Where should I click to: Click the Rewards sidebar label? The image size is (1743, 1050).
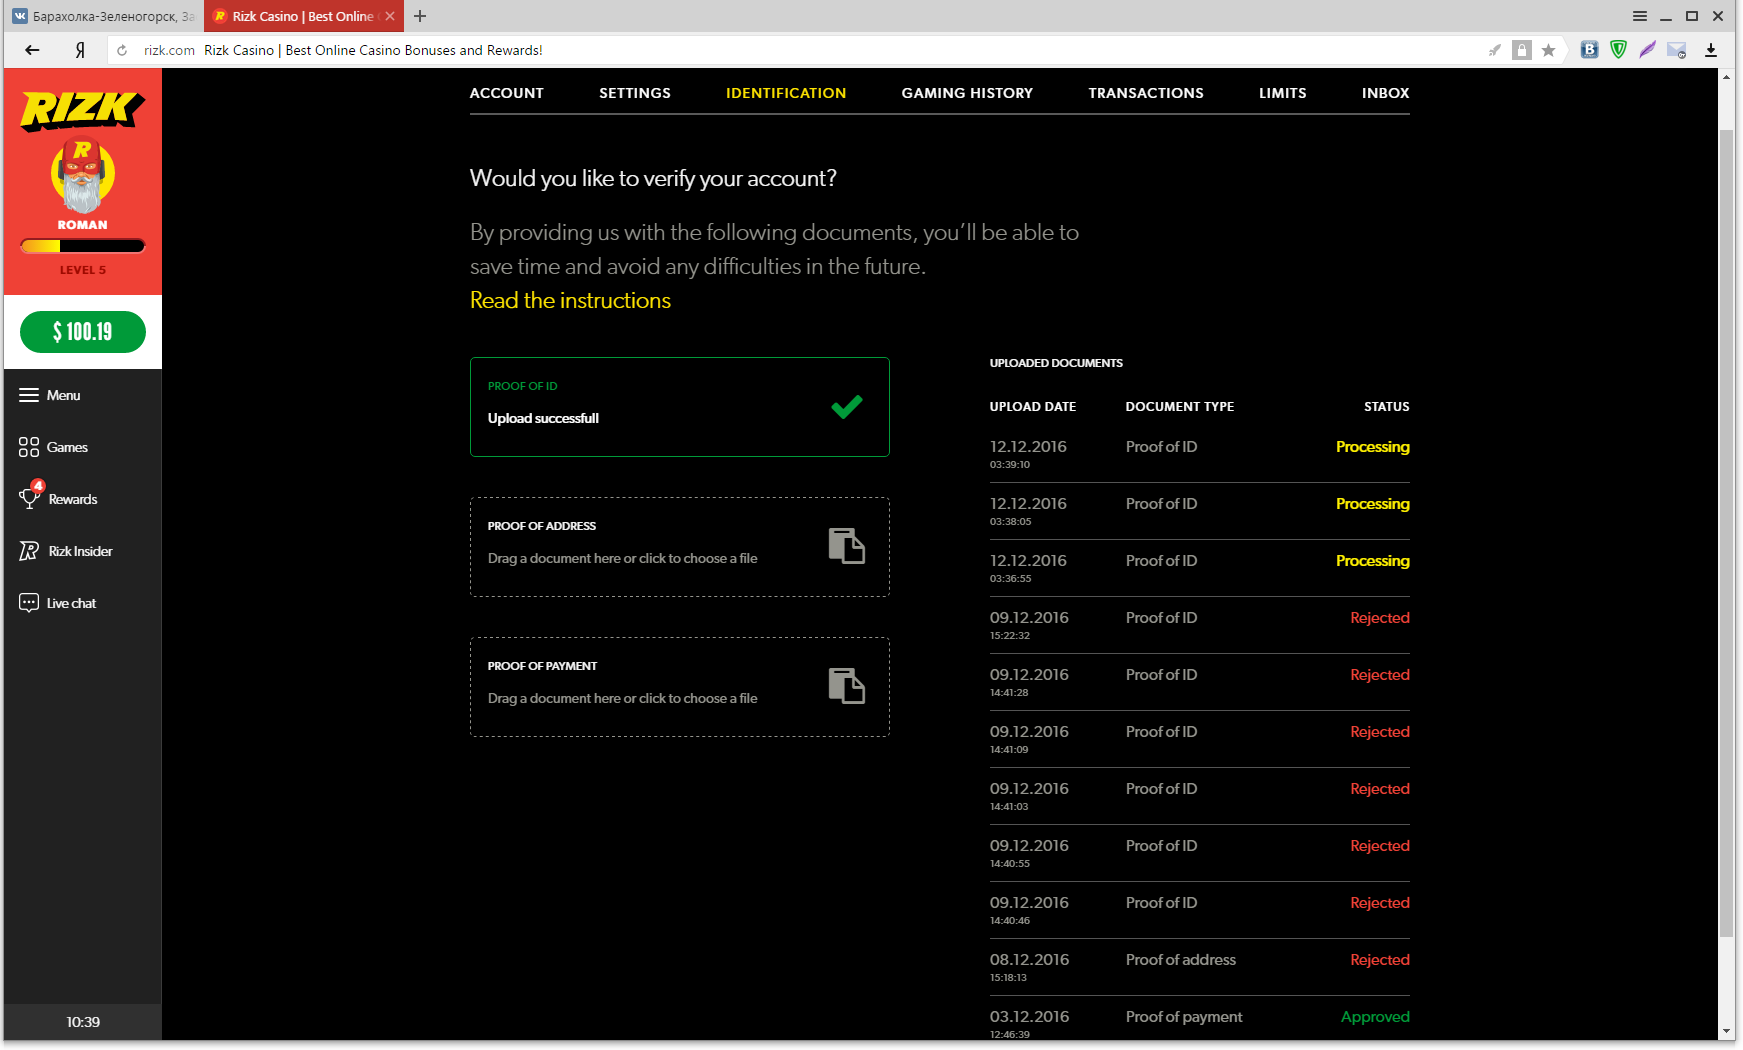[73, 499]
